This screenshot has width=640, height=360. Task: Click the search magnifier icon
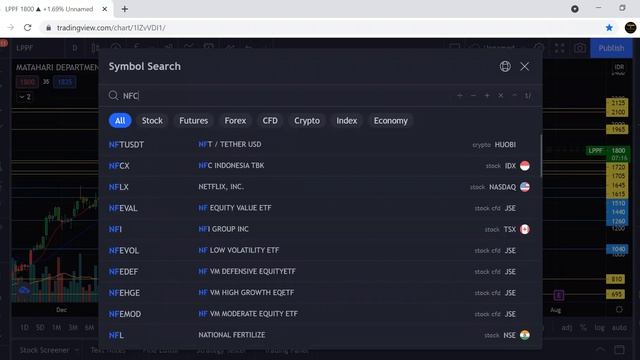[113, 96]
